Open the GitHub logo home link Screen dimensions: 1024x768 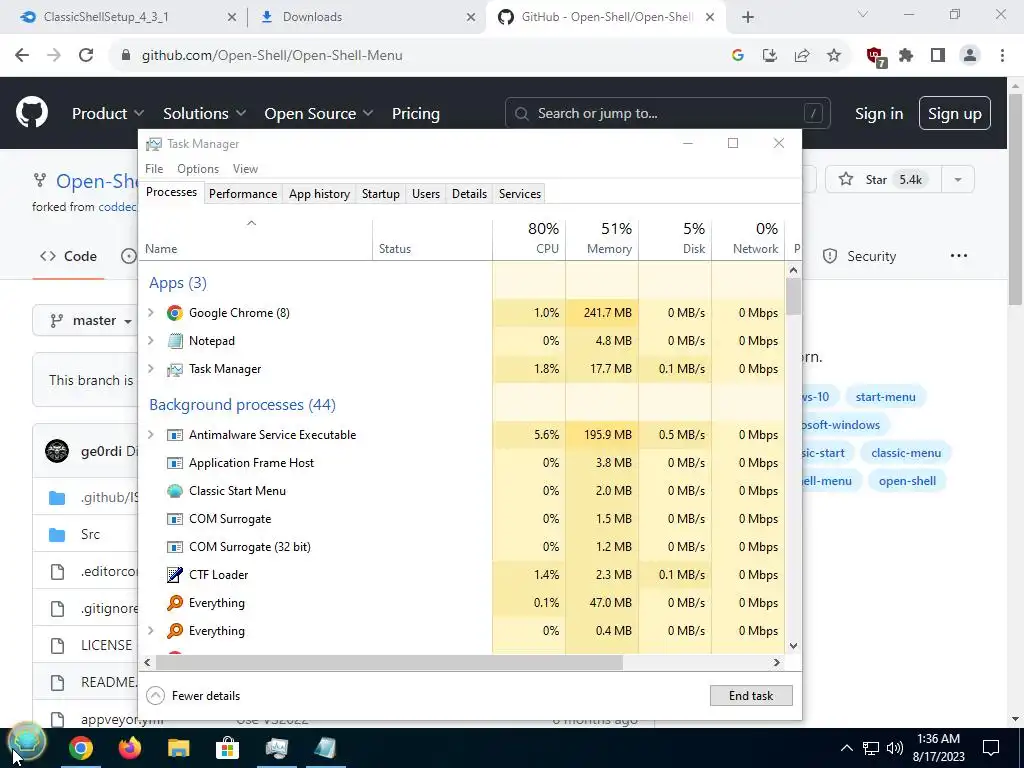click(32, 112)
